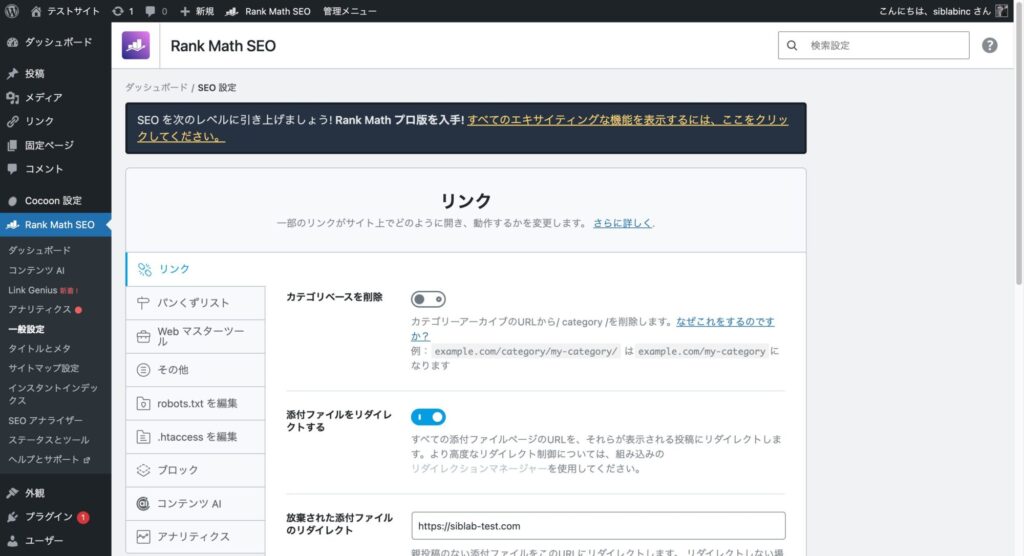
Task: Click the siblabinc user account greeting
Action: (943, 11)
